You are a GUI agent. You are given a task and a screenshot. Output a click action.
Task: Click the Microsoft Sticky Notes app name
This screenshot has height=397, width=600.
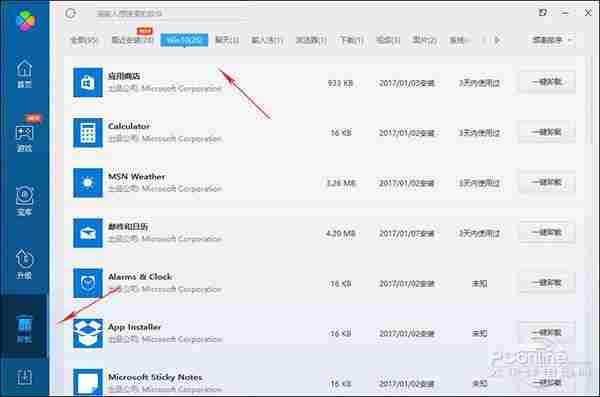[x=155, y=377]
